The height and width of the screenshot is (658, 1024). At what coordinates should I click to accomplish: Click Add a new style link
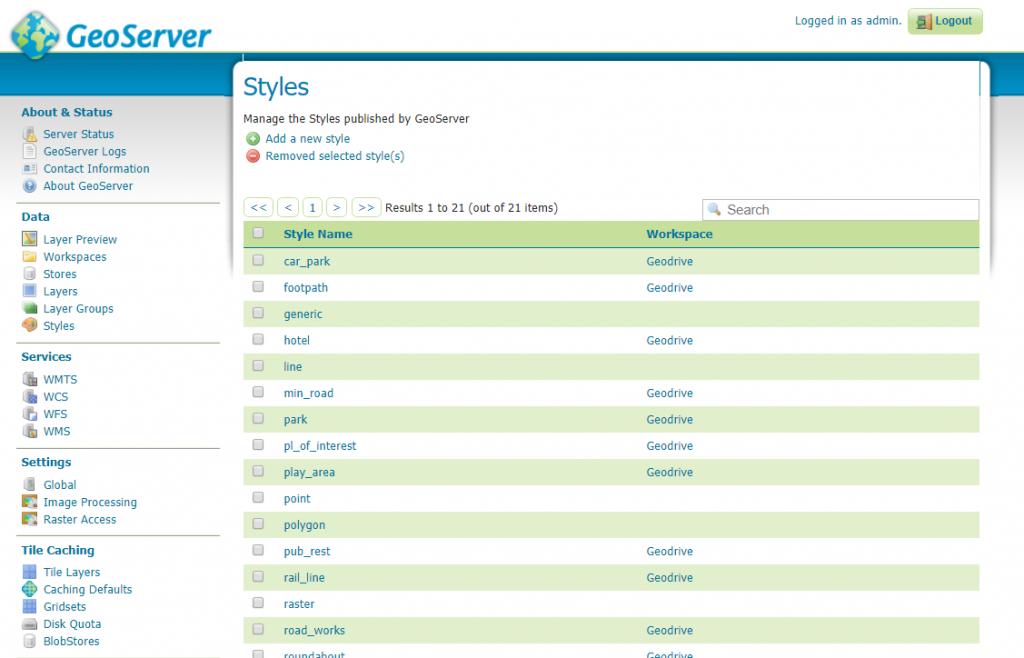point(308,138)
